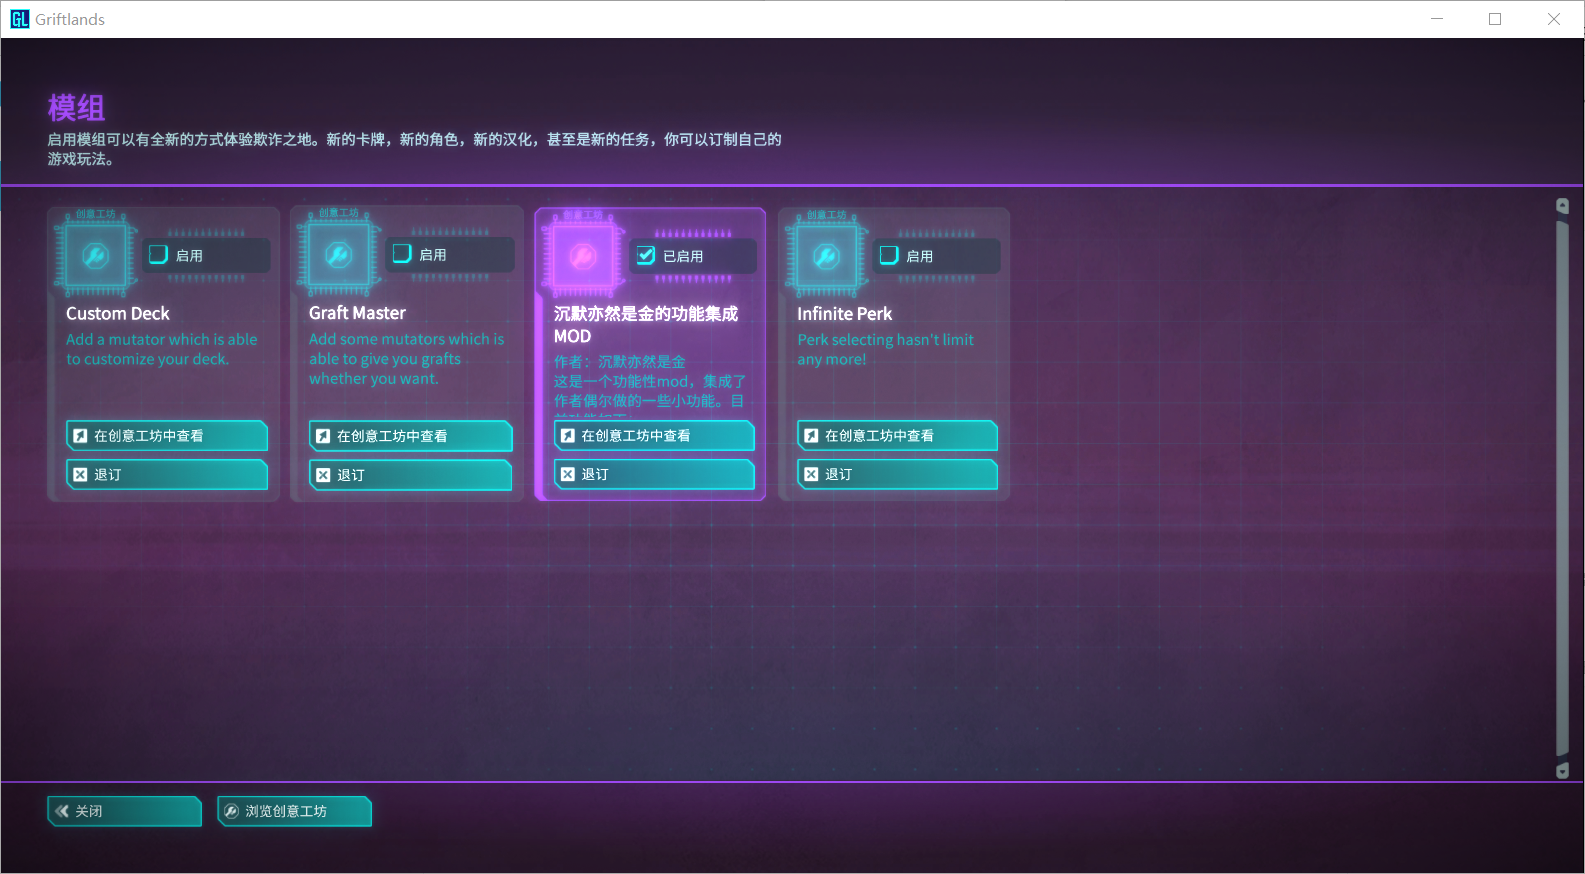Enable the Infinite Perk mod checkbox
1585x874 pixels.
(889, 255)
